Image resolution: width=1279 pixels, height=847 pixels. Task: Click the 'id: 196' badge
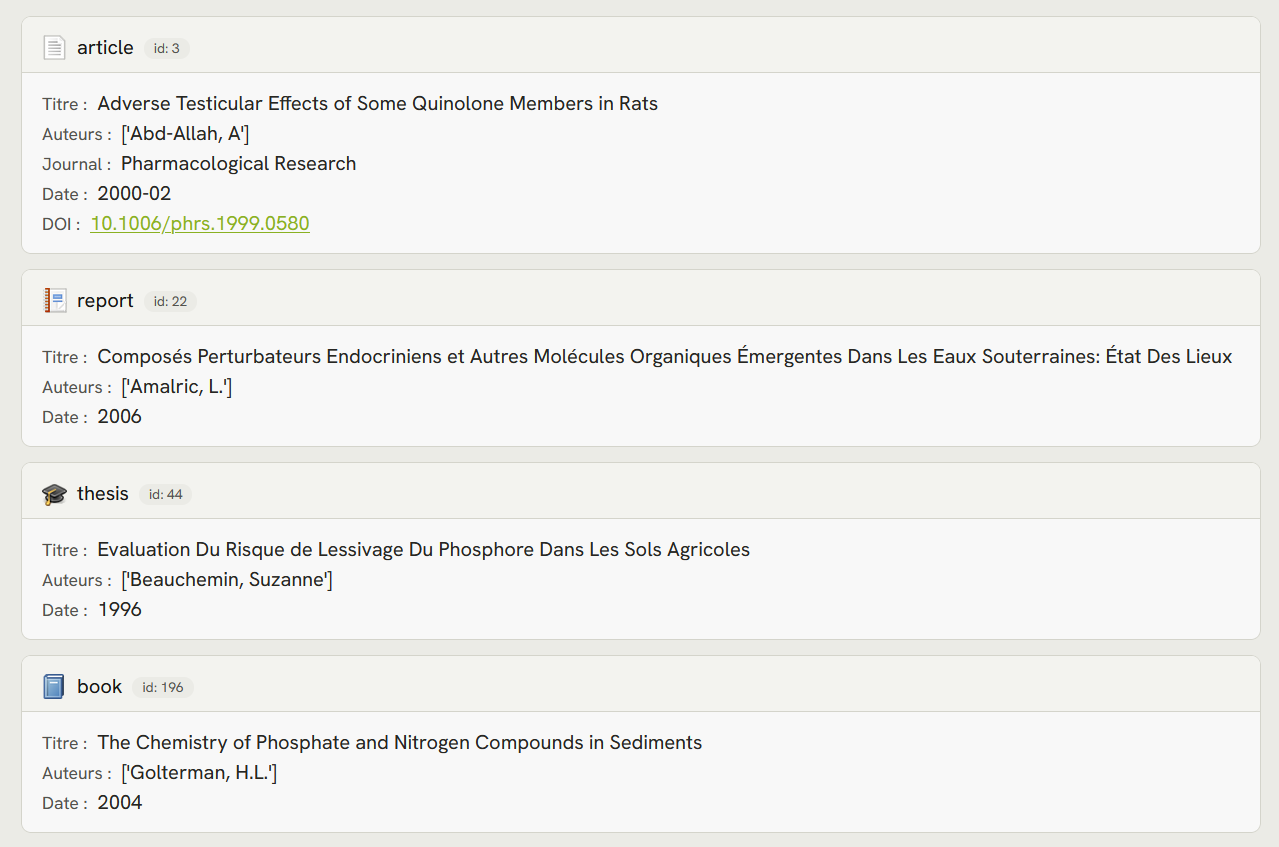pos(163,687)
